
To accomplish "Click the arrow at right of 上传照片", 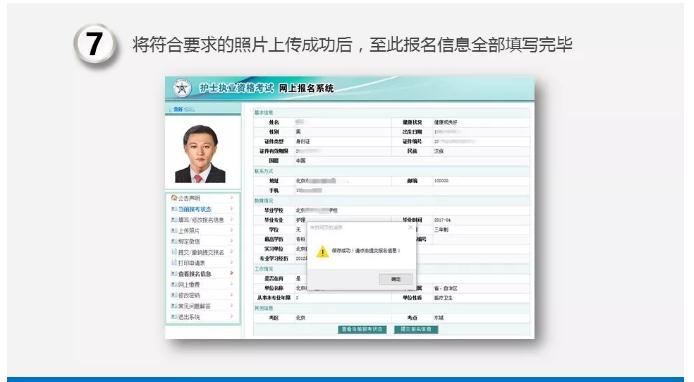I will 231,230.
